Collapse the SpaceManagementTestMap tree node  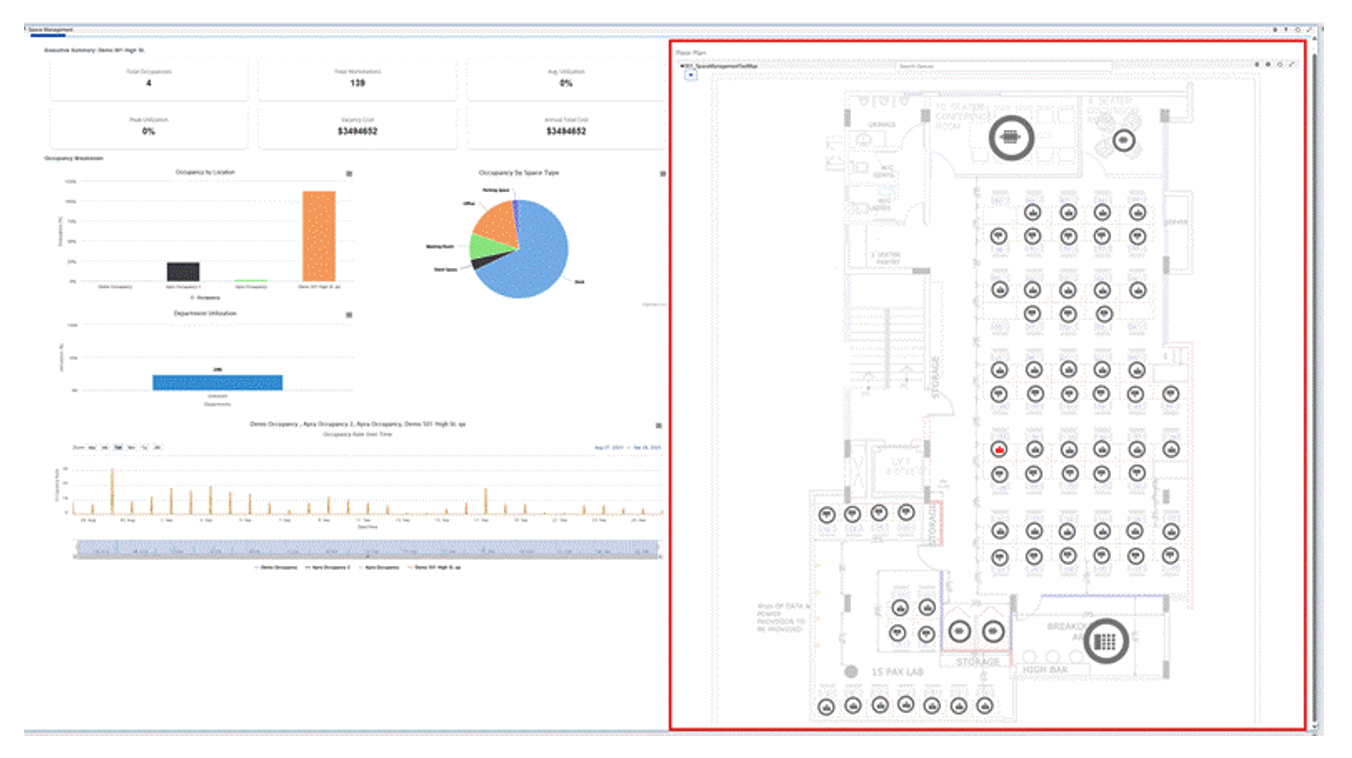pos(681,66)
